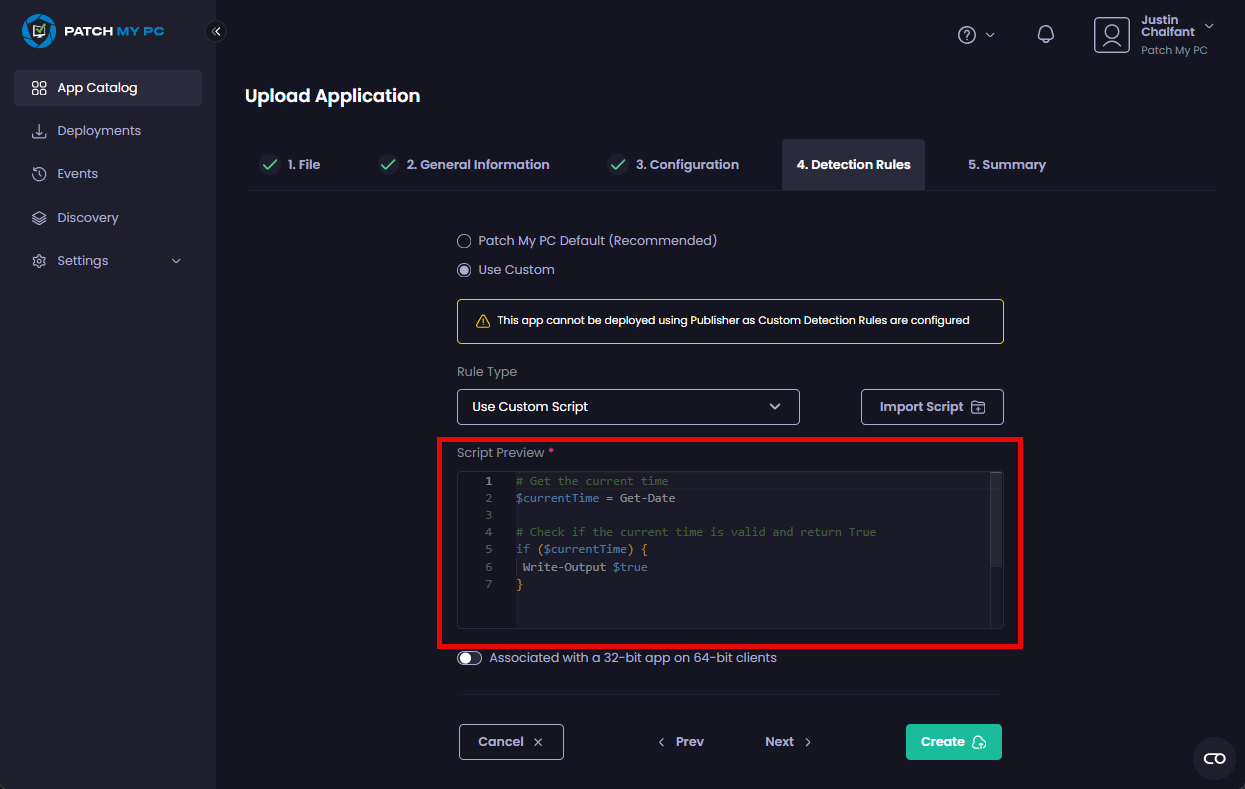Image resolution: width=1245 pixels, height=789 pixels.
Task: Open the Rule Type dropdown
Action: (x=628, y=407)
